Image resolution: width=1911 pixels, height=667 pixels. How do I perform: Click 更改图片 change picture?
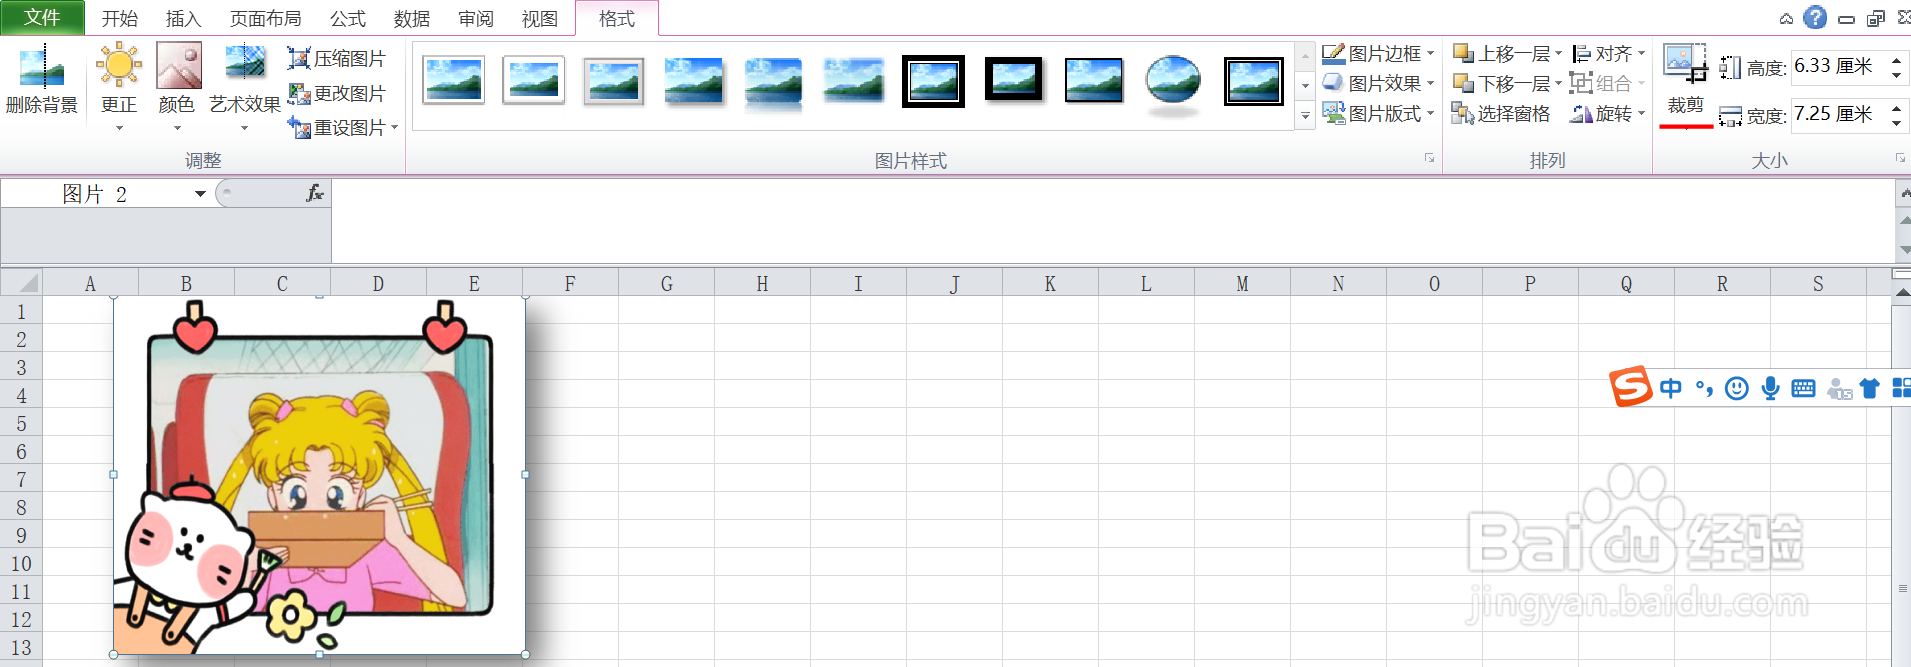click(x=336, y=94)
